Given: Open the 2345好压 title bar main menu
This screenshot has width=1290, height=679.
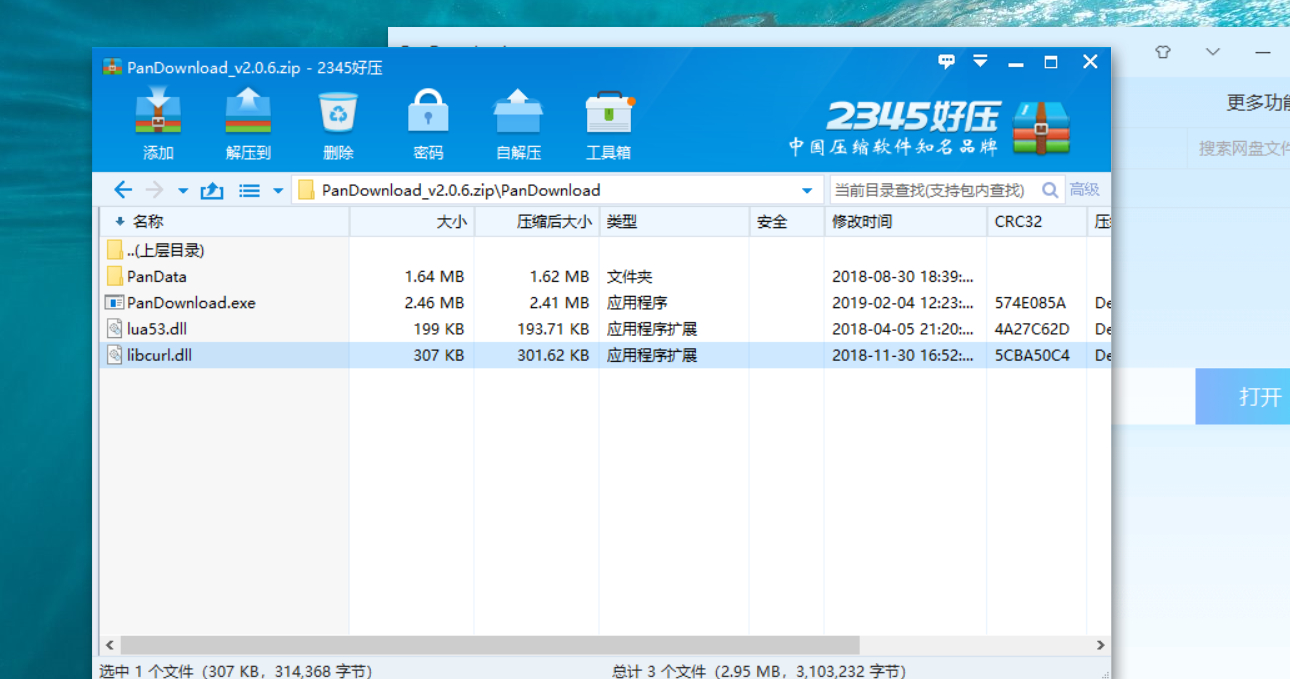Looking at the screenshot, I should point(980,62).
